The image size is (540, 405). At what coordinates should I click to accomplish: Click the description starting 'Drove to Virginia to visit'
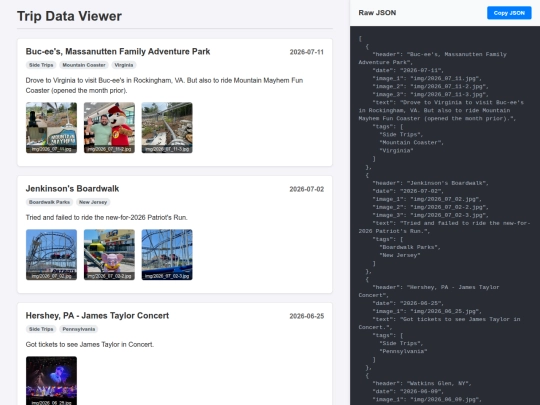(x=164, y=85)
